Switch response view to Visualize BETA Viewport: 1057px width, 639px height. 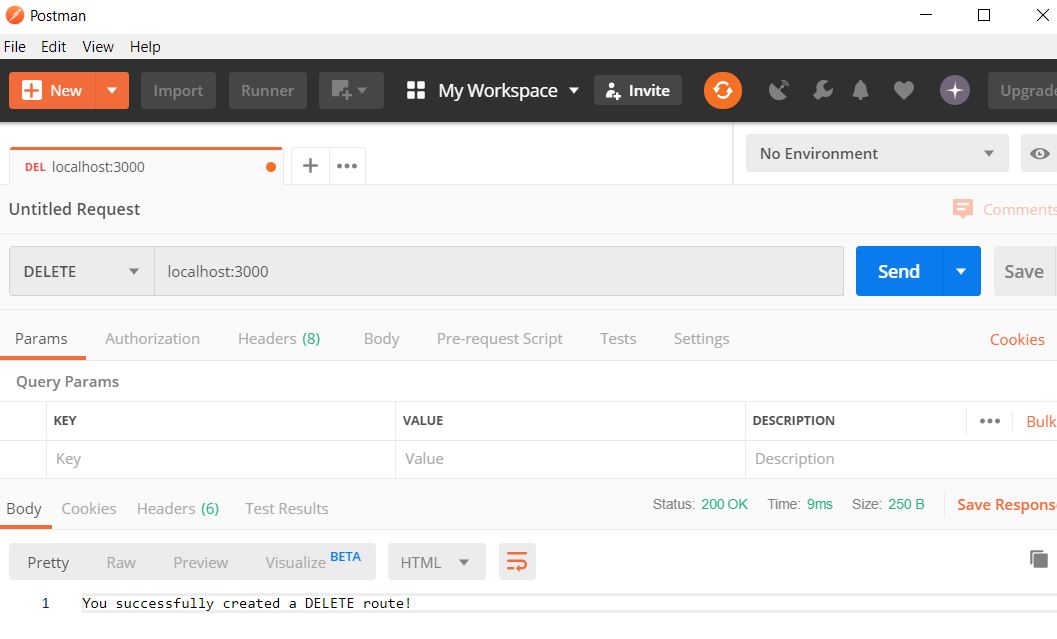pyautogui.click(x=313, y=561)
